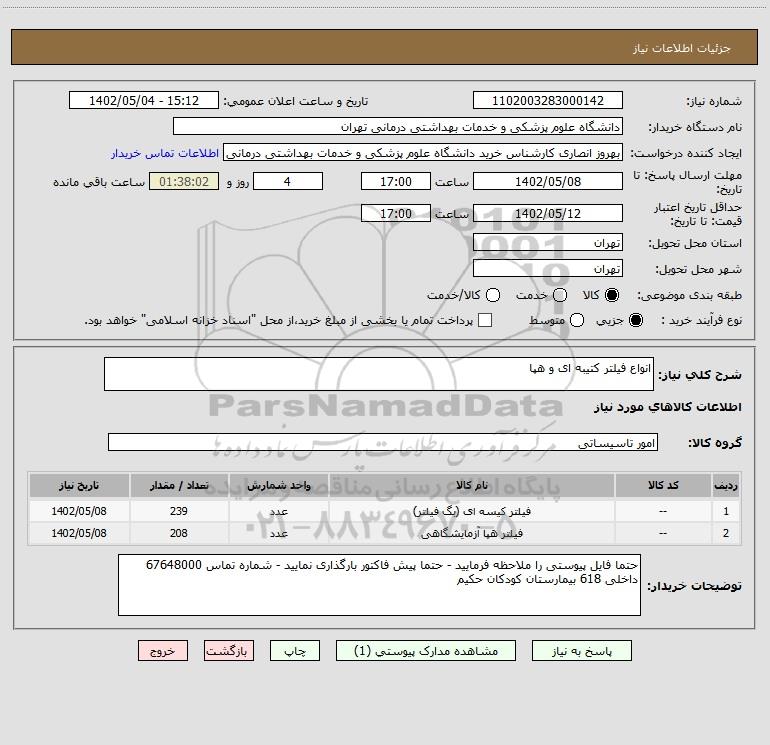The height and width of the screenshot is (745, 770).
Task: Click quantity cell 208
Action: pos(179,533)
